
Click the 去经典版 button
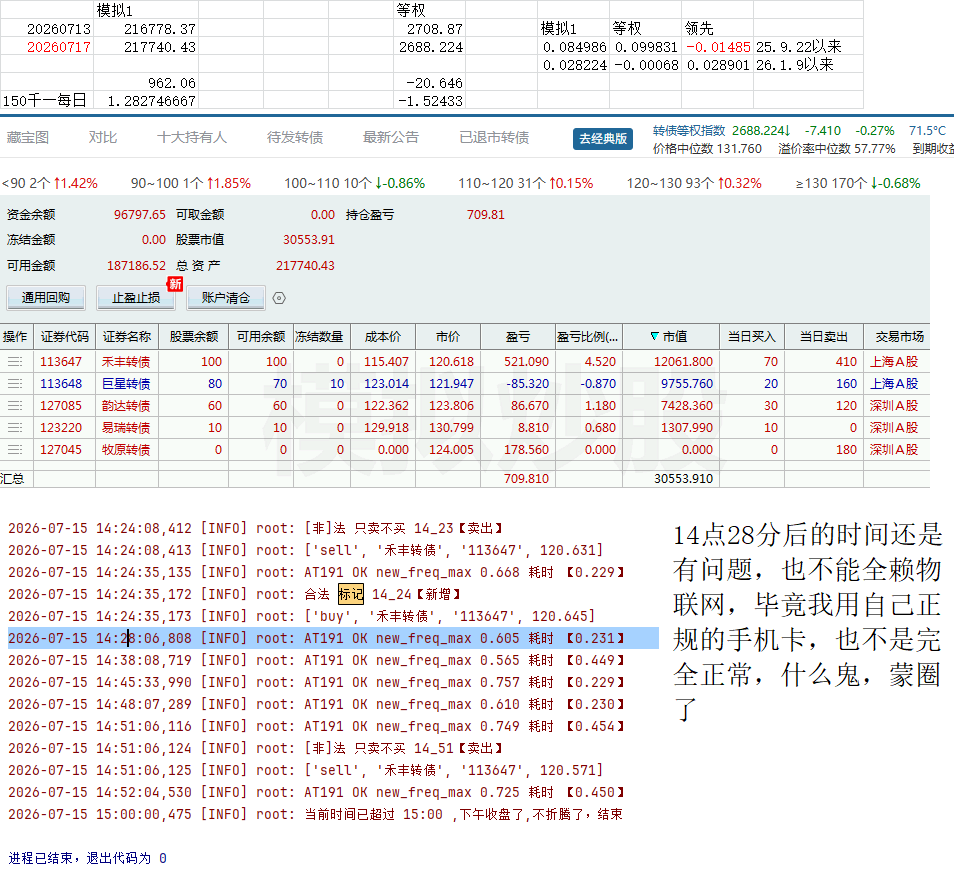pyautogui.click(x=603, y=139)
